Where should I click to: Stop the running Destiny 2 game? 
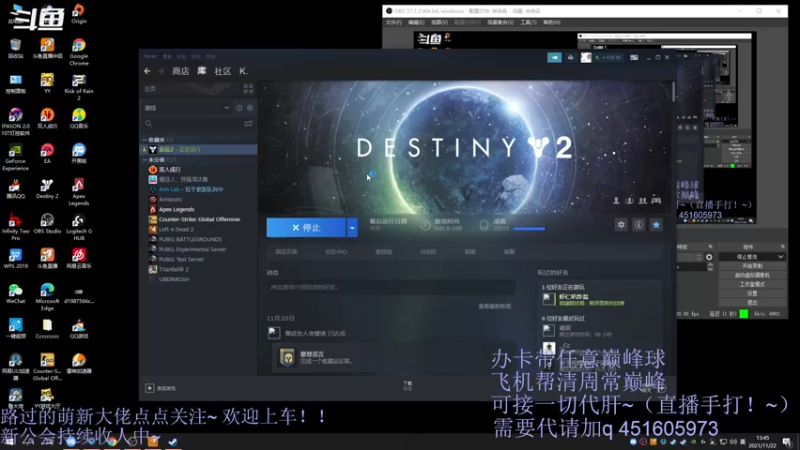tap(306, 228)
